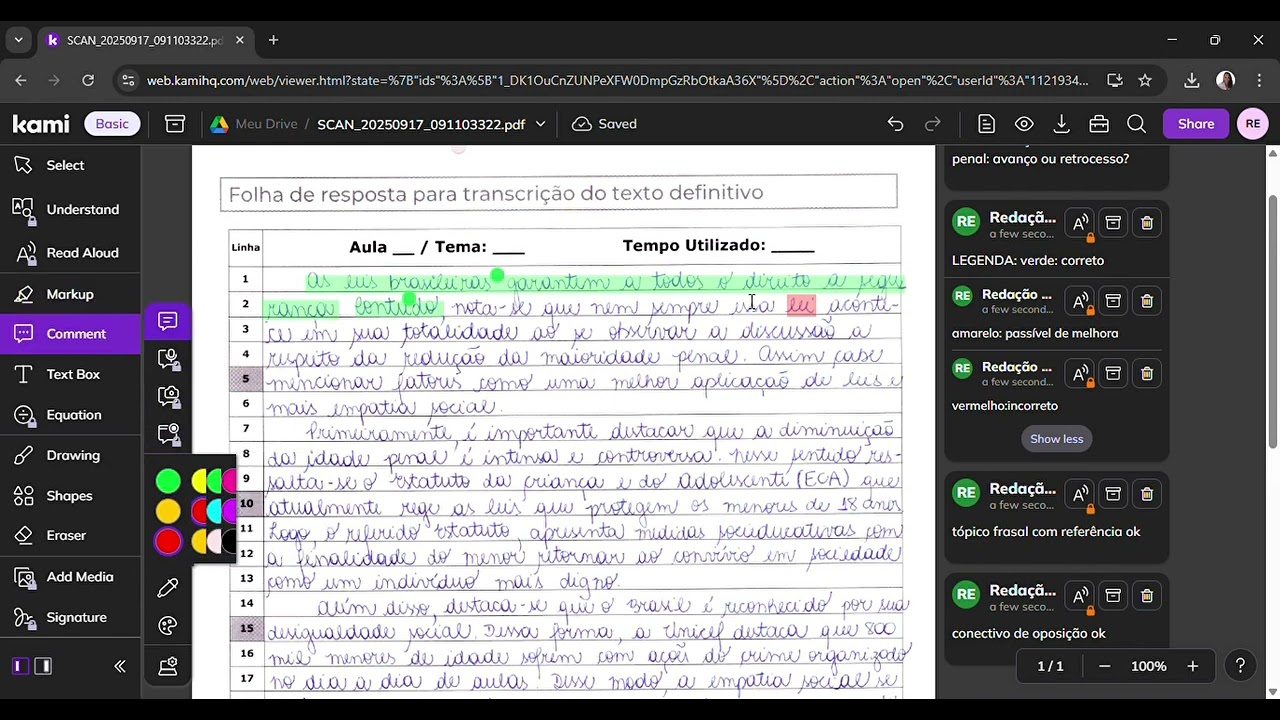This screenshot has height=720, width=1280.
Task: Read aloud the 'amarelo: passível de melhora' comment
Action: click(x=1080, y=301)
